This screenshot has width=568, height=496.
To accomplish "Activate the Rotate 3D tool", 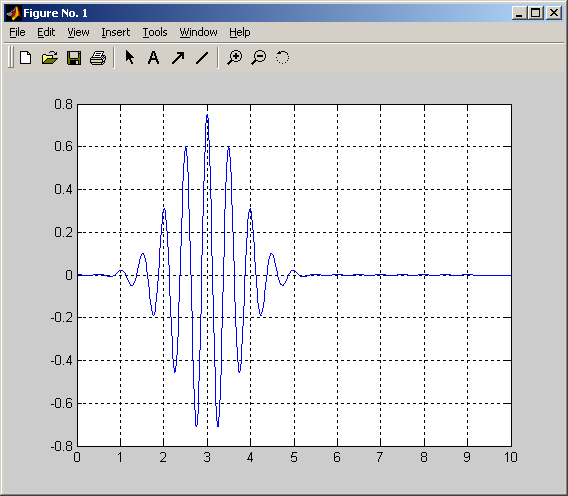I will [283, 58].
